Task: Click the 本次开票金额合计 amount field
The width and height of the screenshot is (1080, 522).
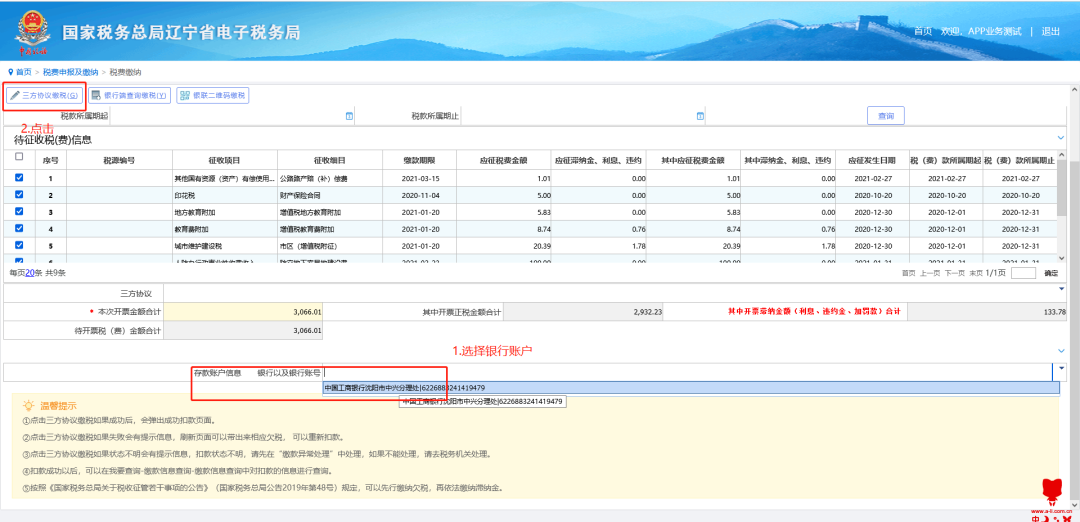Action: [x=243, y=312]
